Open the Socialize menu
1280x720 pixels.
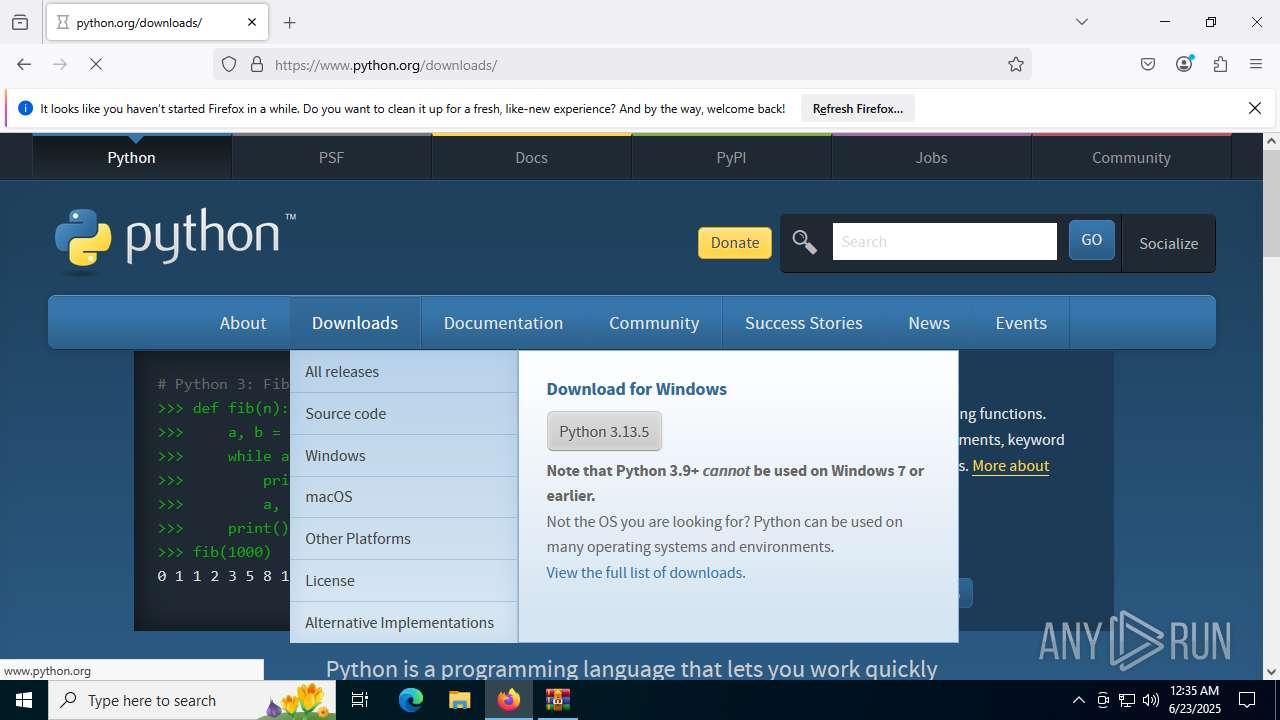pos(1168,243)
